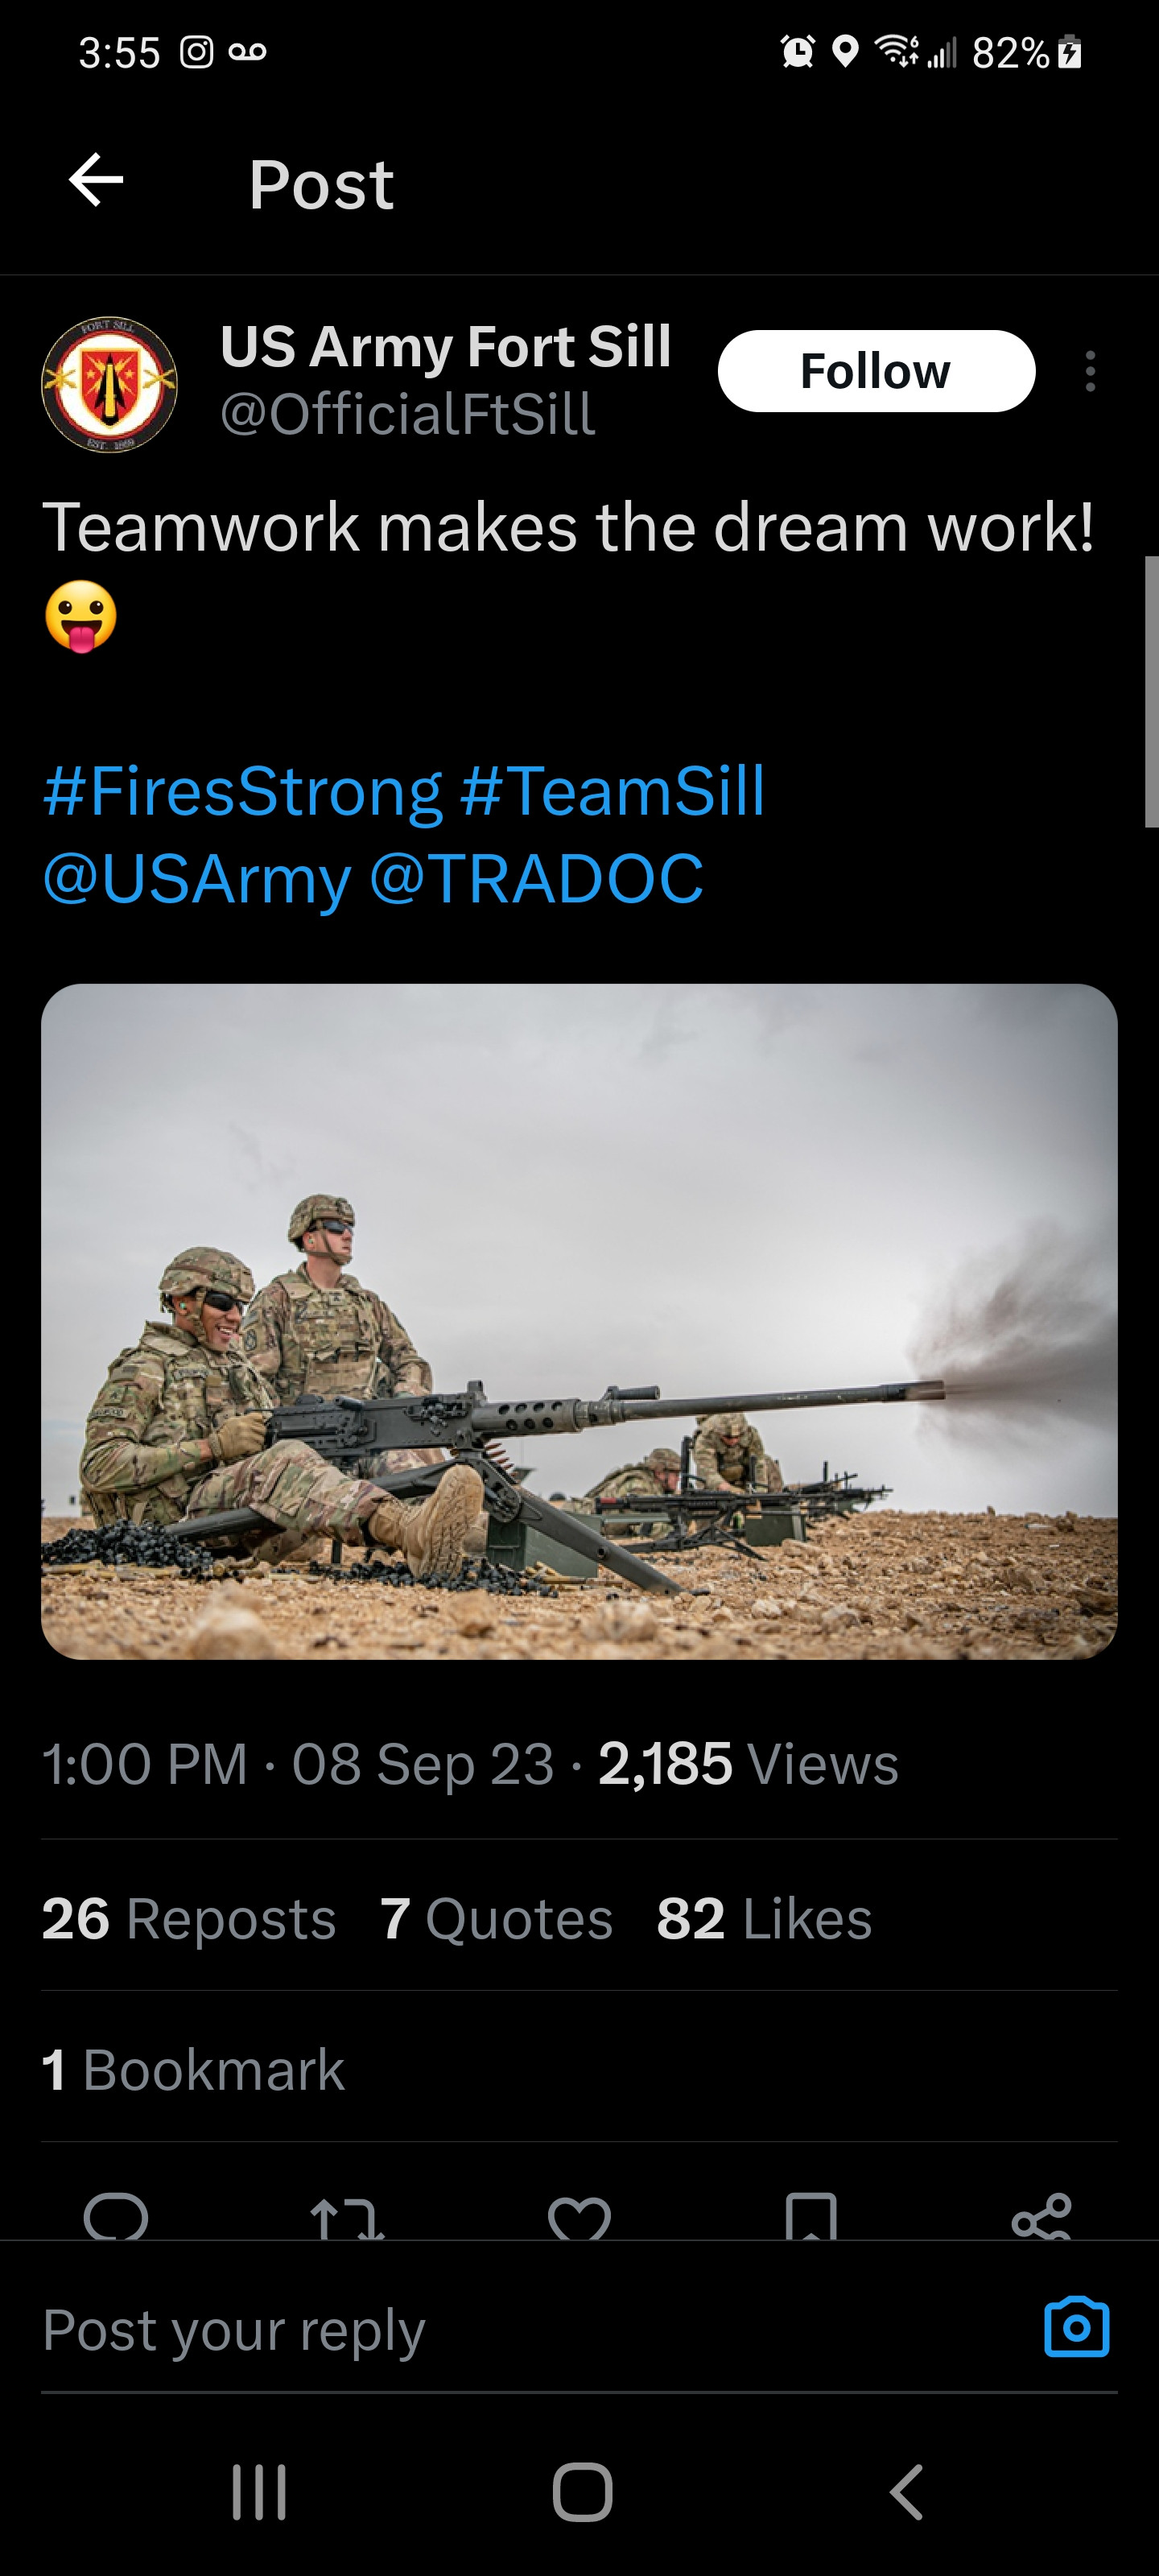Show the 82 Likes list
Image resolution: width=1159 pixels, height=2576 pixels.
coord(764,1918)
